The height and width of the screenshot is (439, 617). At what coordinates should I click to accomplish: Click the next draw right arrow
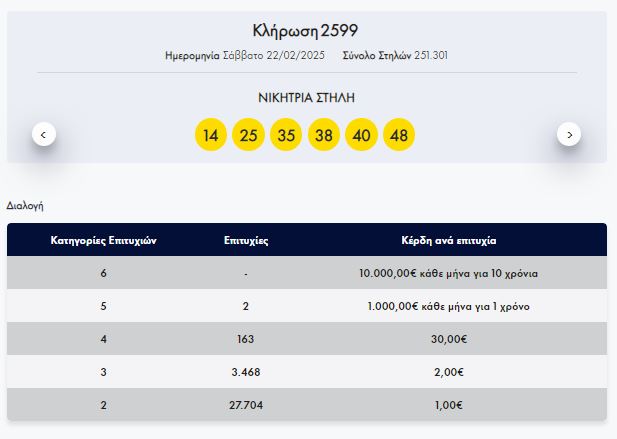pos(569,133)
